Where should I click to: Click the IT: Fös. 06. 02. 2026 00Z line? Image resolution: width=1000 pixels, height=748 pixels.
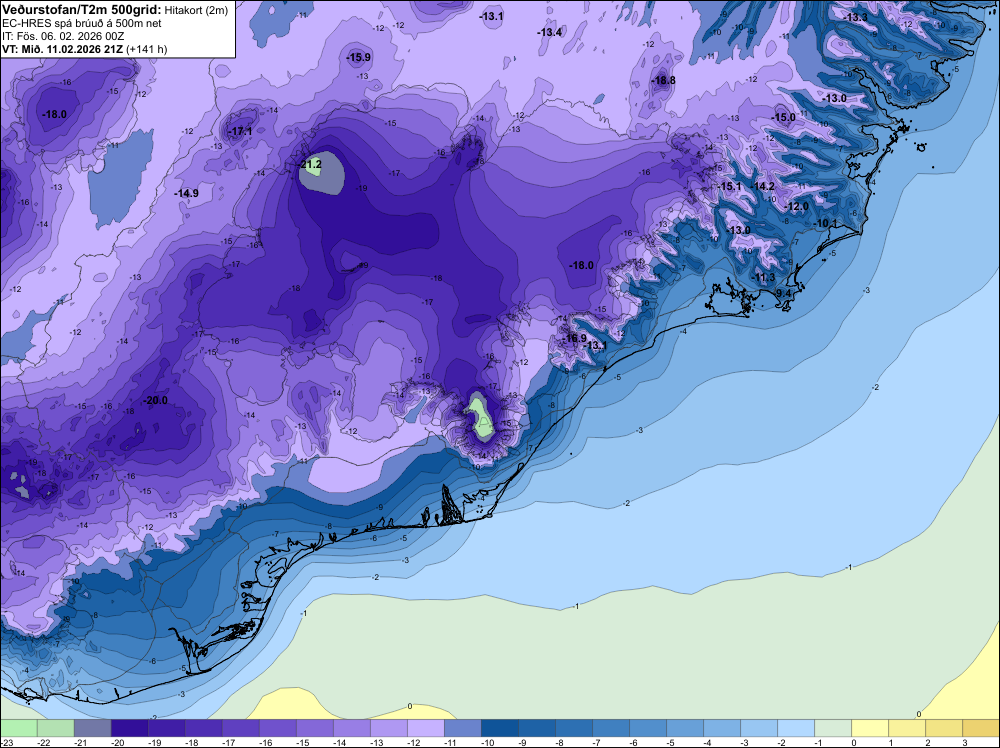click(63, 36)
